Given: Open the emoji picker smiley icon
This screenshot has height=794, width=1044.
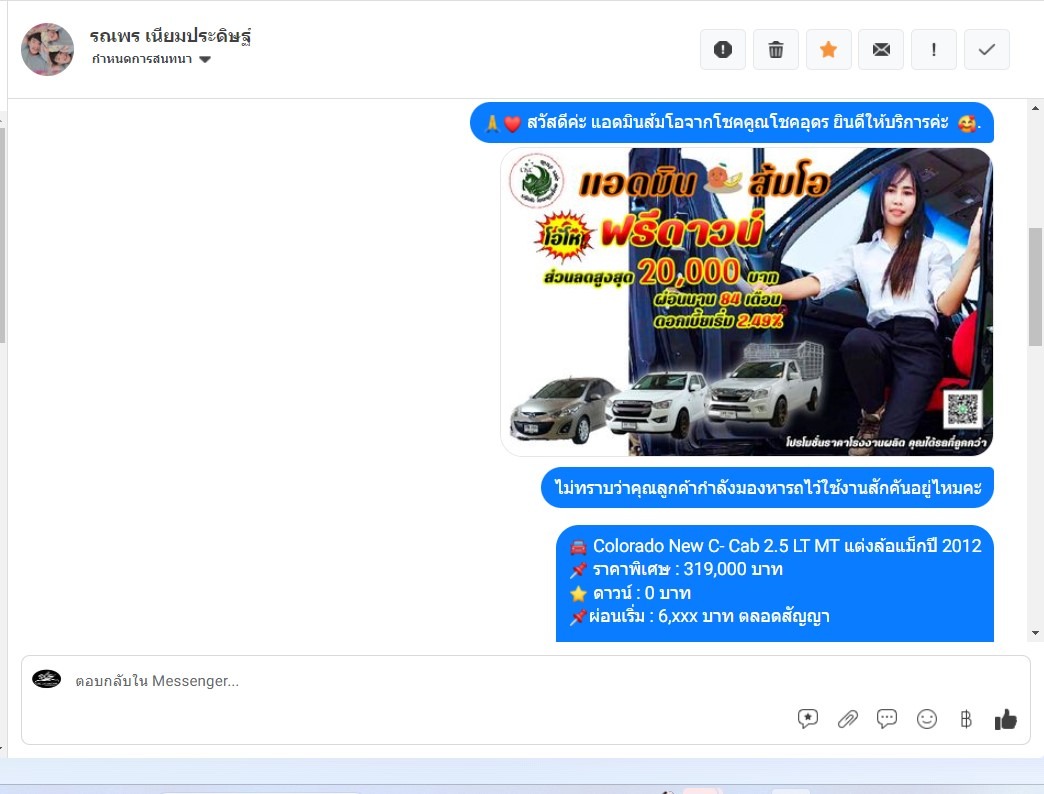Looking at the screenshot, I should 927,719.
